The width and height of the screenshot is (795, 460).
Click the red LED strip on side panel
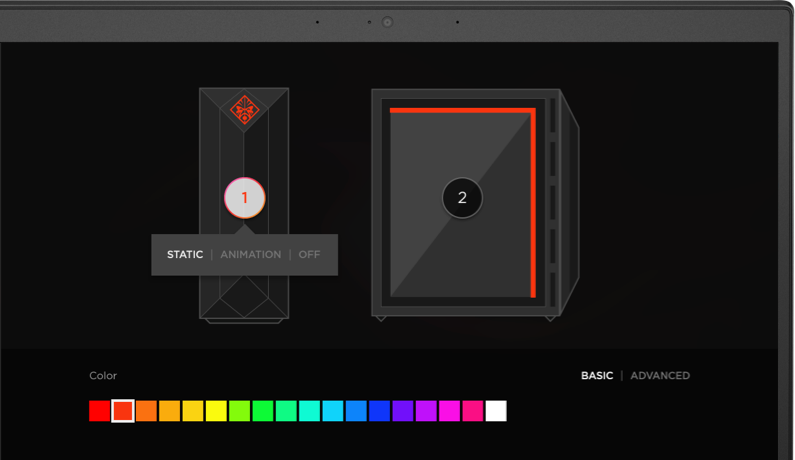coord(533,203)
